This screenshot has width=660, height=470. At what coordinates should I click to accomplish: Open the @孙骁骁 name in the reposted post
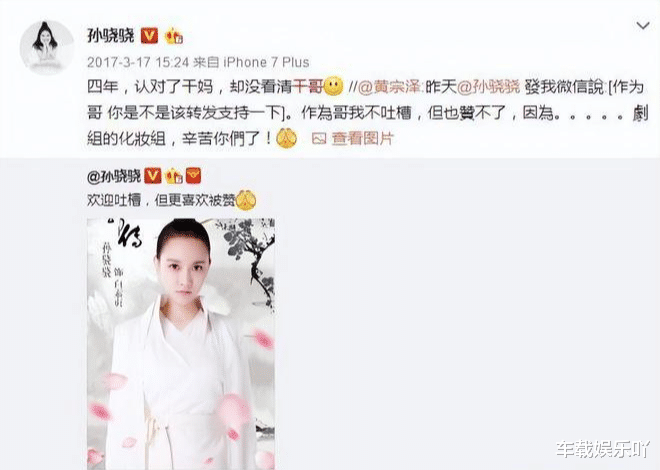click(114, 176)
